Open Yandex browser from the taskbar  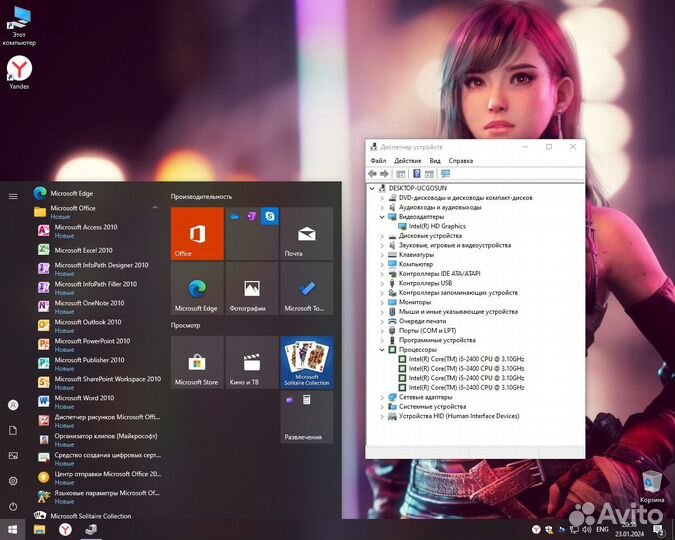coord(65,529)
